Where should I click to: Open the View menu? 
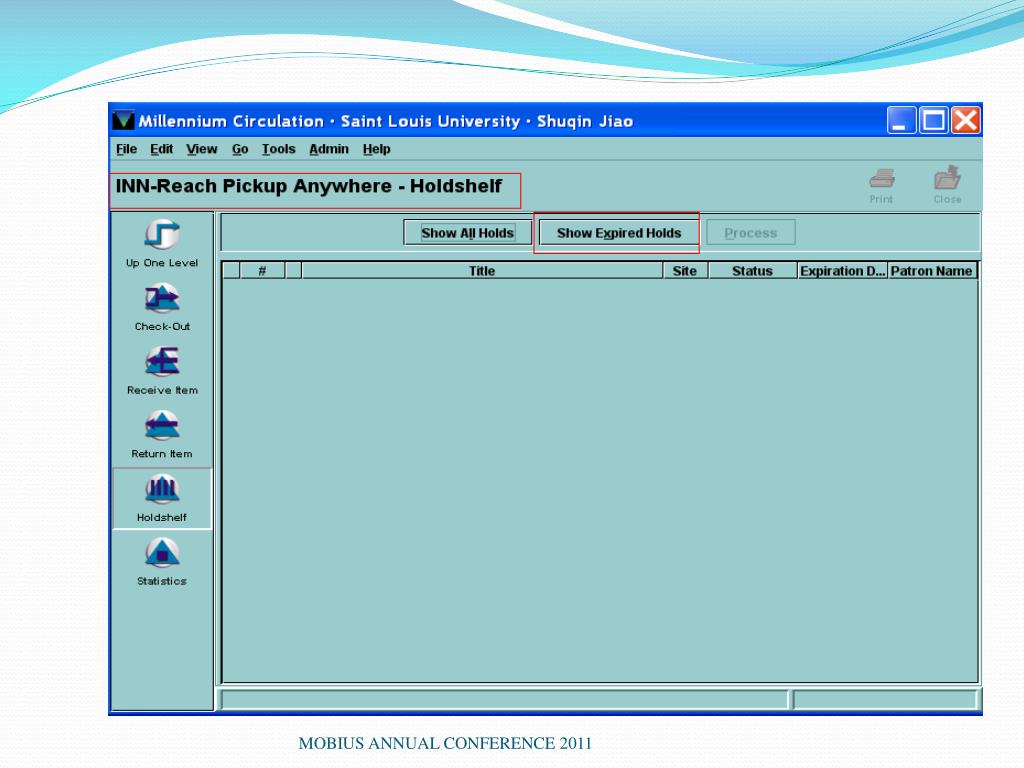click(201, 149)
